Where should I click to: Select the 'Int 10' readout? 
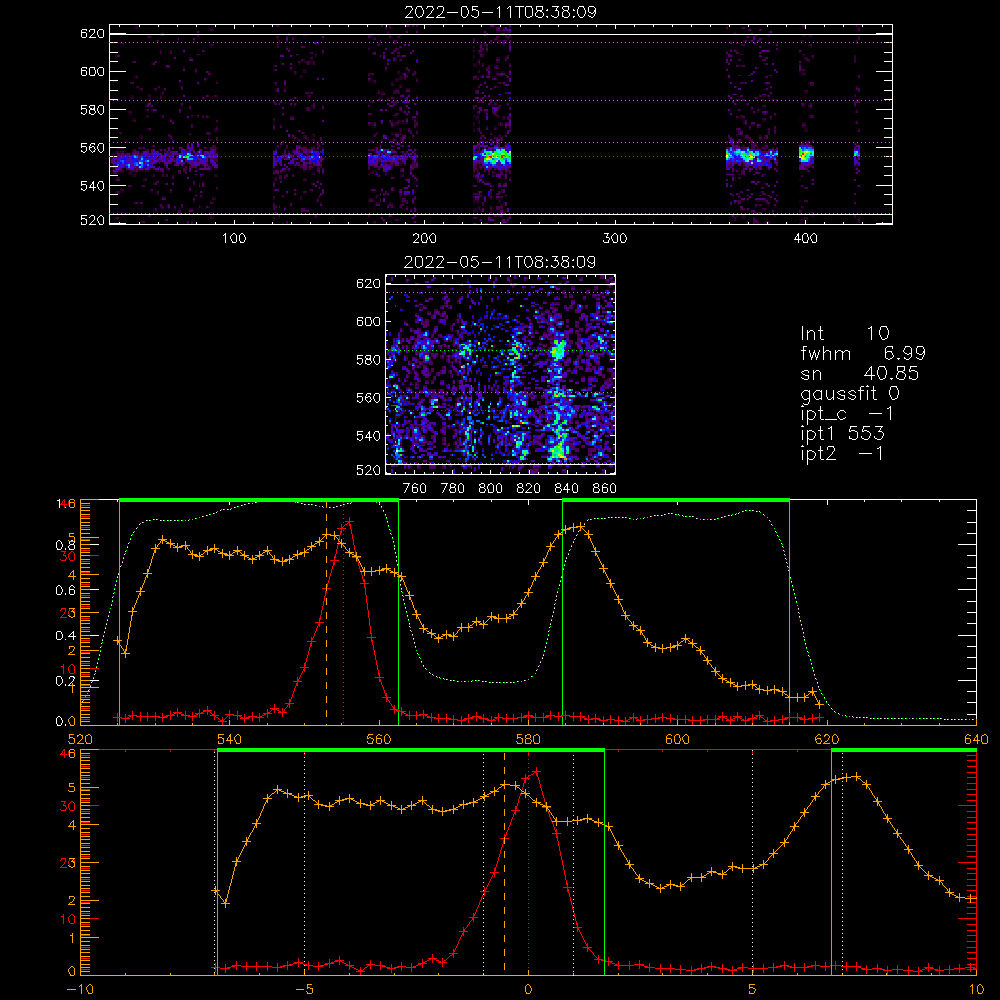[x=844, y=333]
